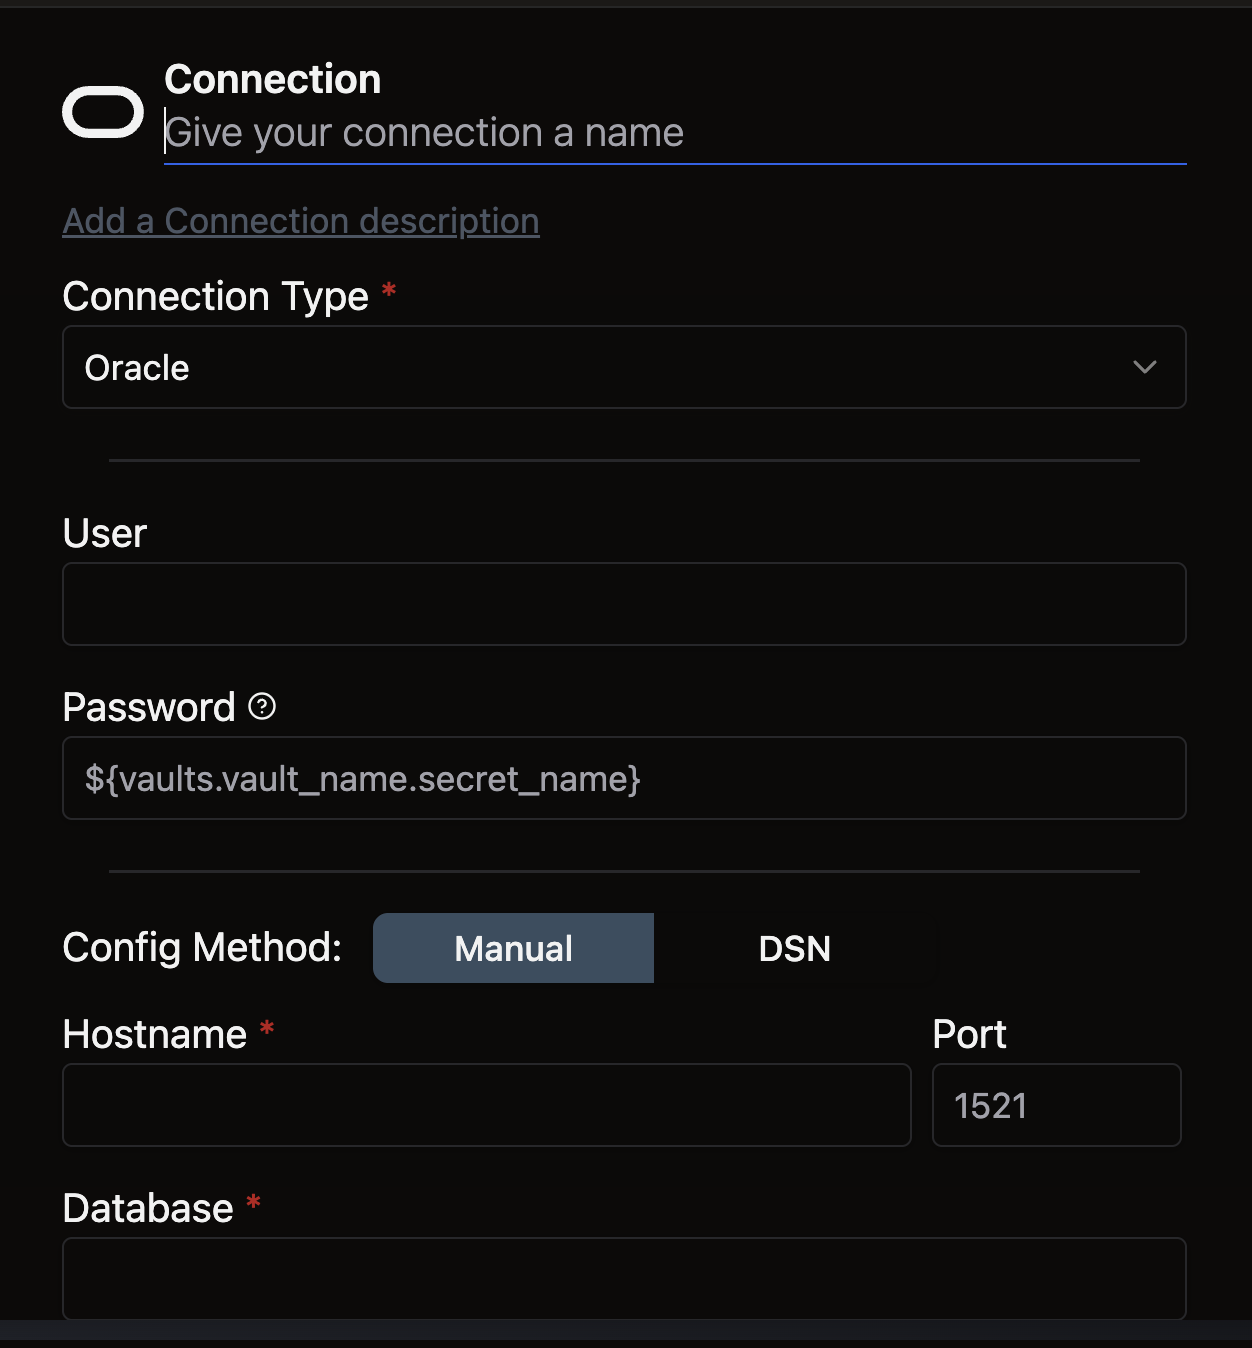Click the Port field label

point(969,1034)
